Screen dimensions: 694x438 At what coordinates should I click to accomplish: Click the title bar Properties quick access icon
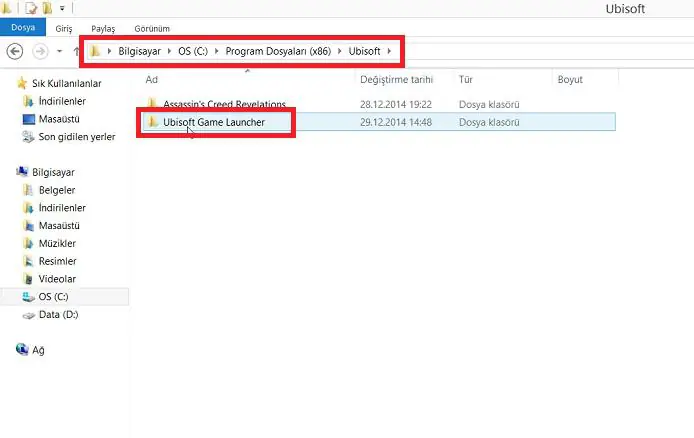31,8
